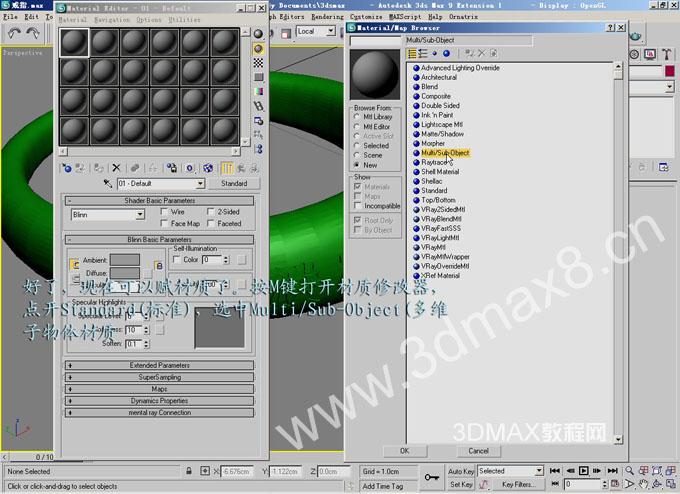Click Get Material icon

coord(67,168)
